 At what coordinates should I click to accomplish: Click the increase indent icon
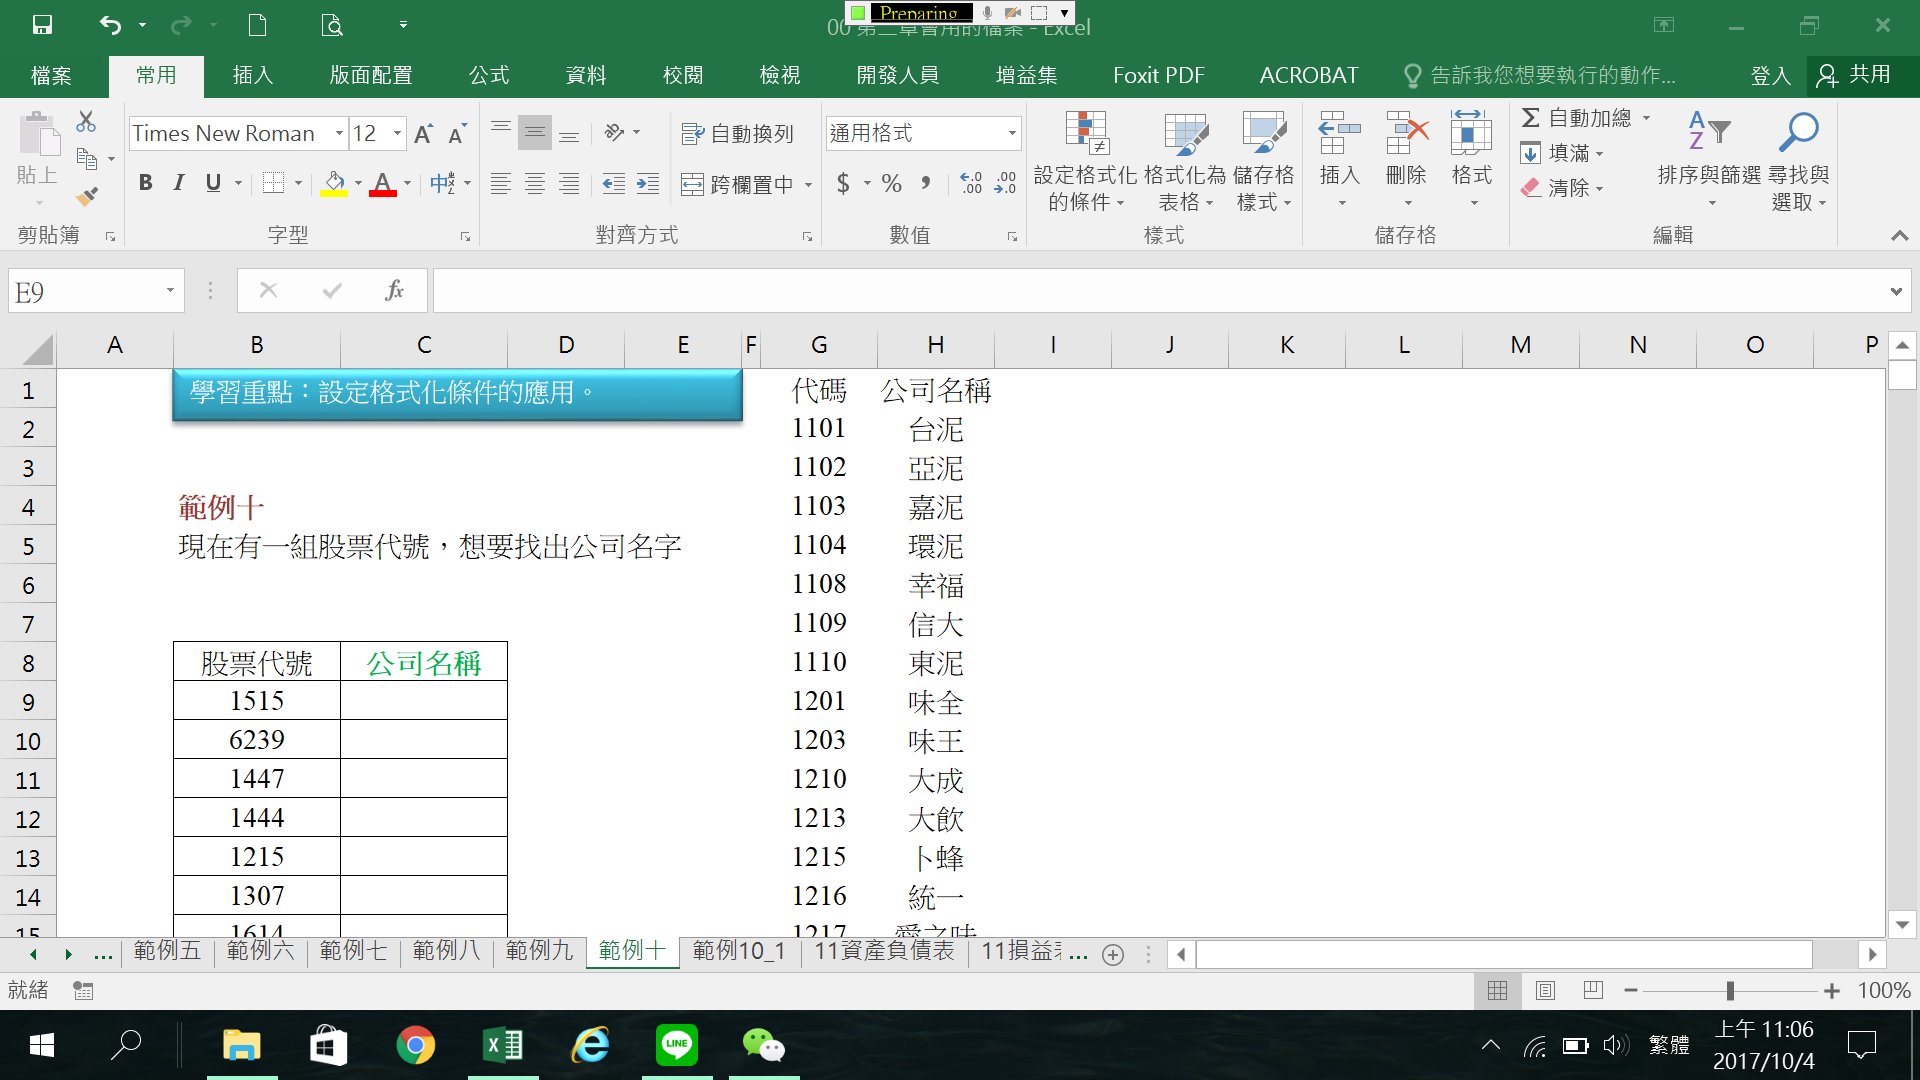point(648,183)
